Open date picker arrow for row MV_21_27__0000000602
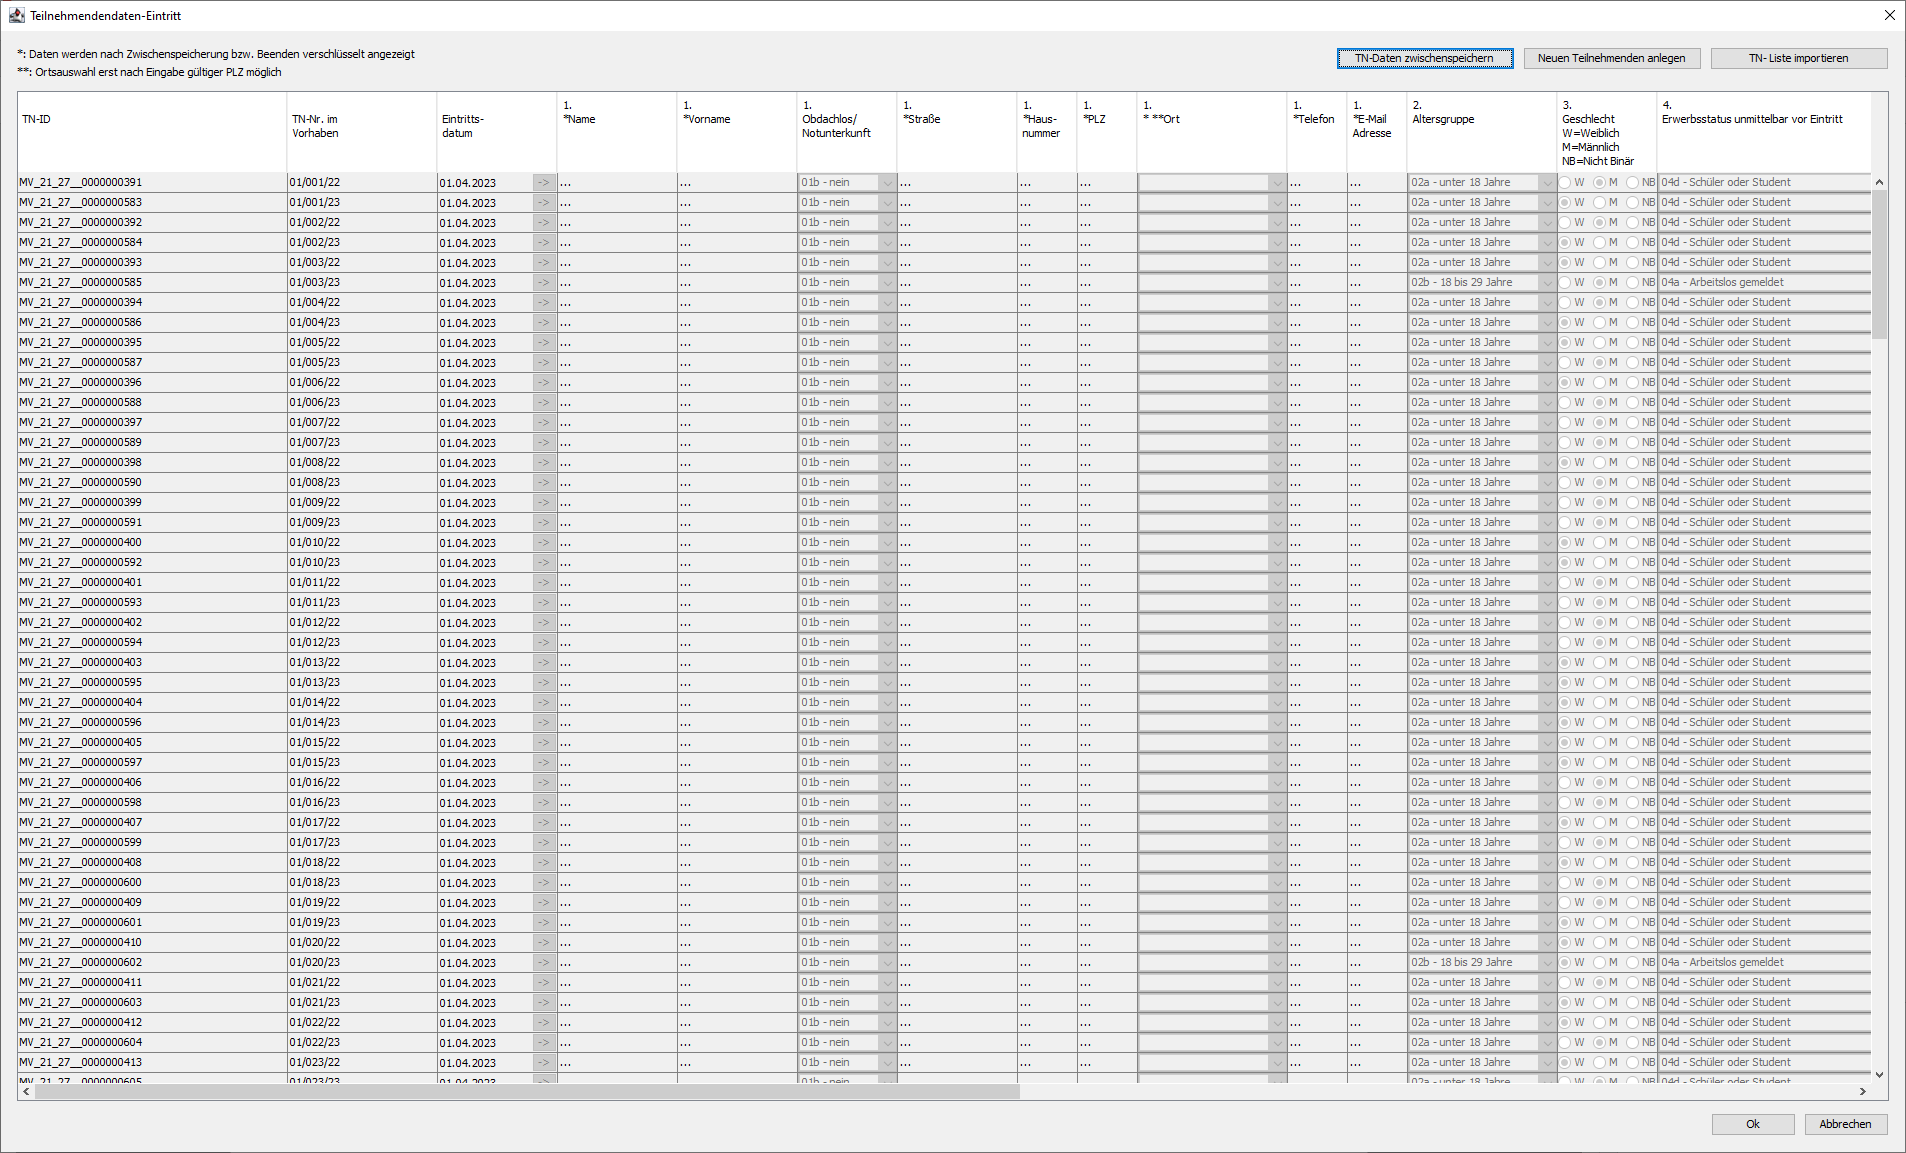Image resolution: width=1906 pixels, height=1153 pixels. (544, 962)
